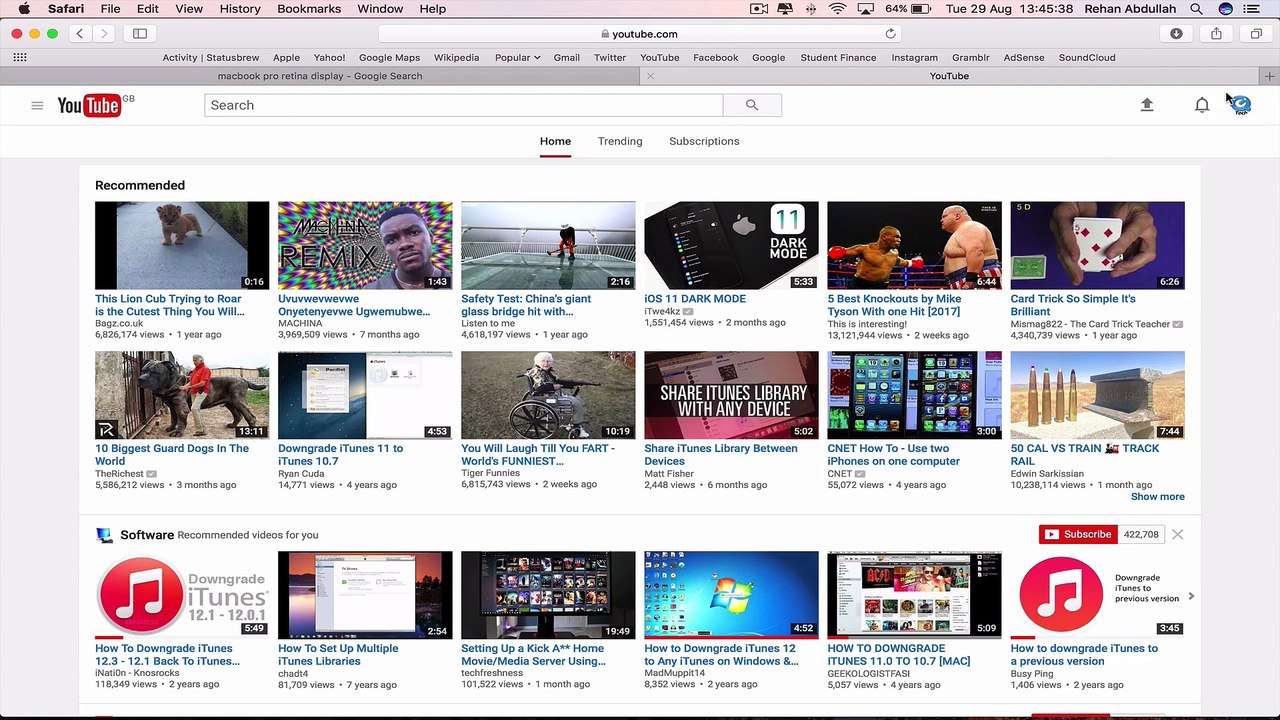Open the Bookmarks menu

tap(309, 9)
